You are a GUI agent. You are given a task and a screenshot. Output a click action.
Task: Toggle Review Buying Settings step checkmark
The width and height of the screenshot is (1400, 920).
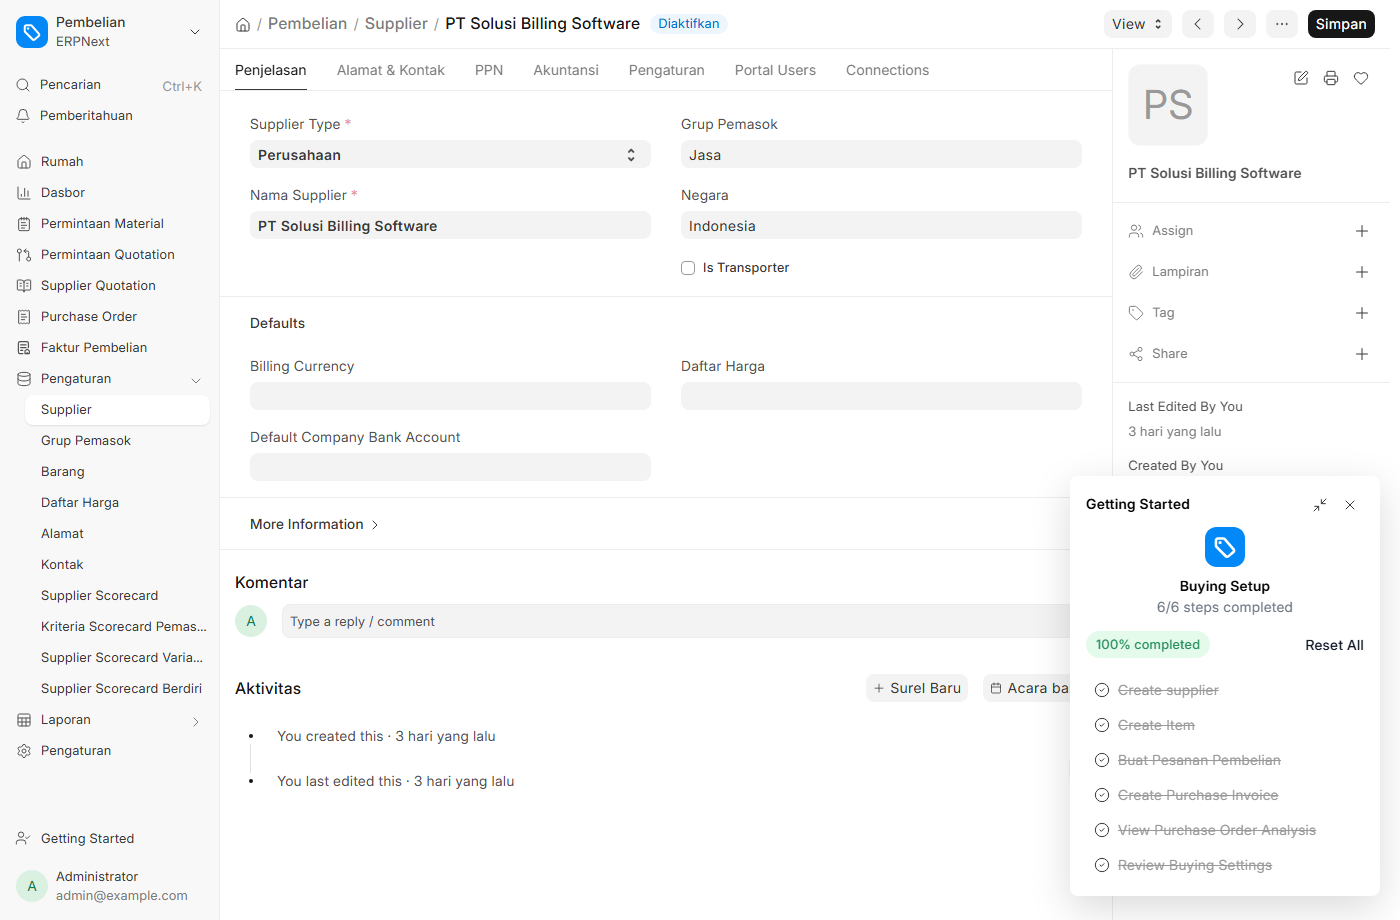click(1102, 865)
